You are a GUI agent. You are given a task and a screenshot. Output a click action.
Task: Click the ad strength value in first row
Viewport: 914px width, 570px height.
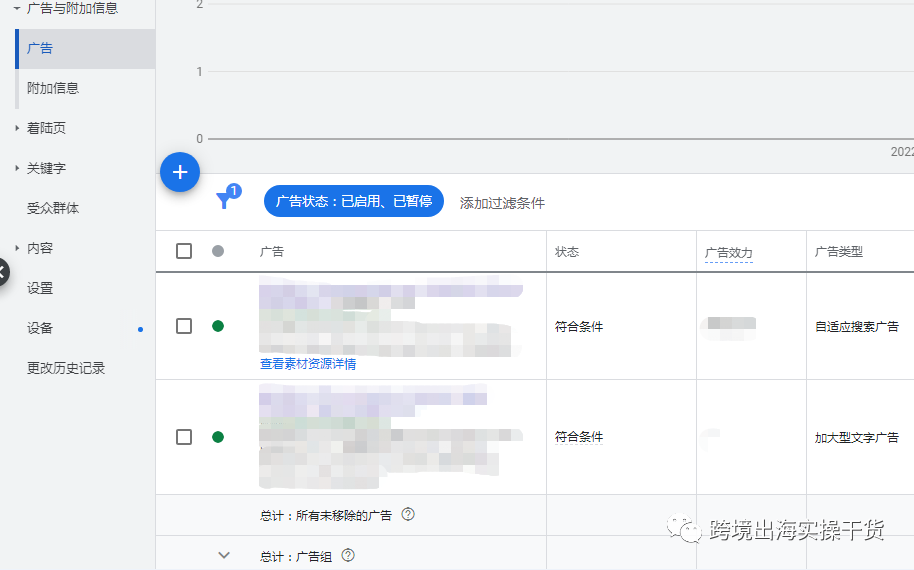pos(728,328)
